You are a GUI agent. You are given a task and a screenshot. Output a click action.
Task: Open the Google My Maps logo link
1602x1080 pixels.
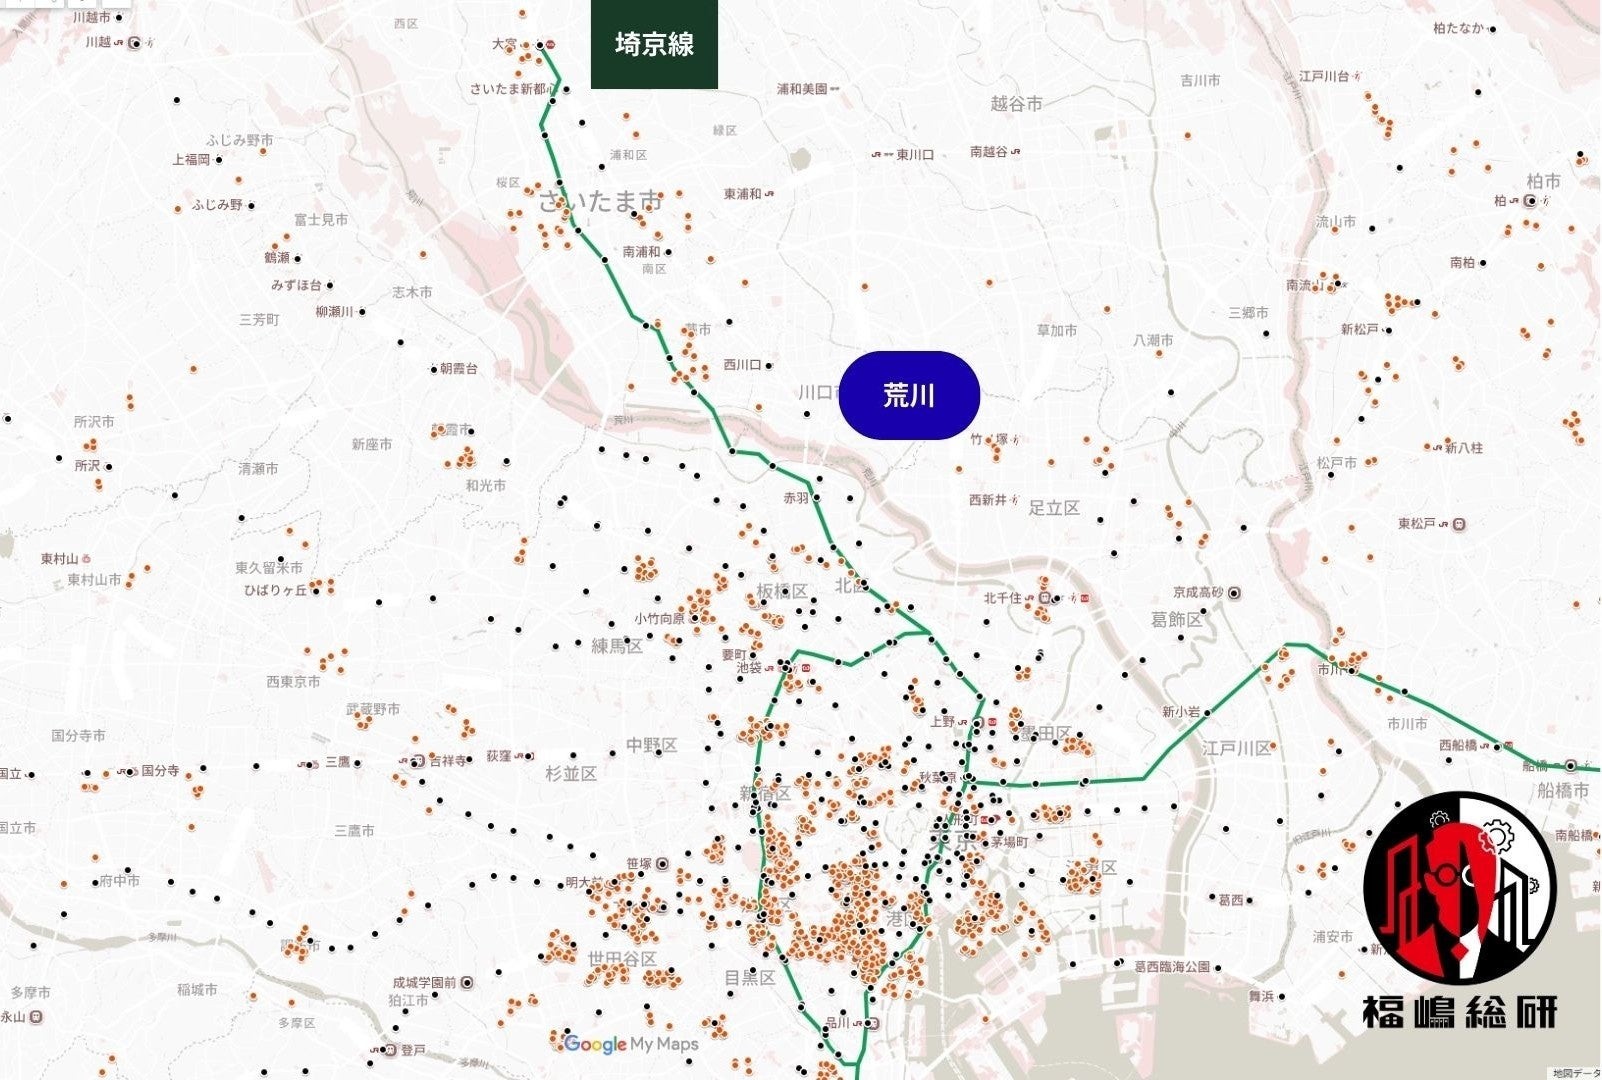pos(630,1044)
